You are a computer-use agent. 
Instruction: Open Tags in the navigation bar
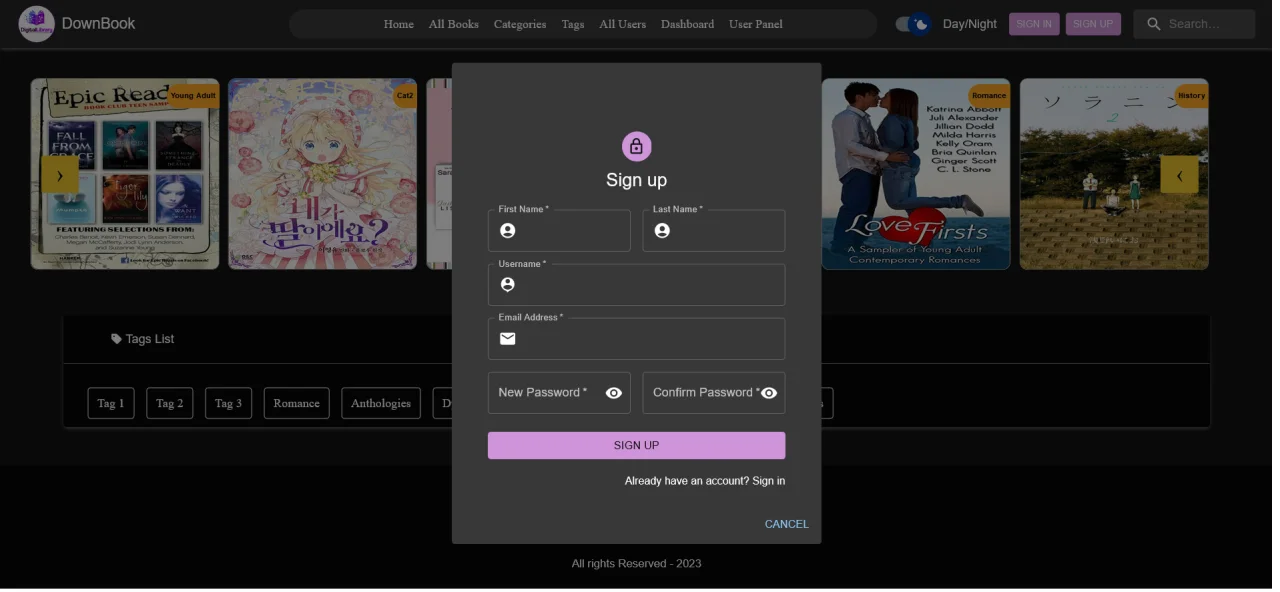573,24
